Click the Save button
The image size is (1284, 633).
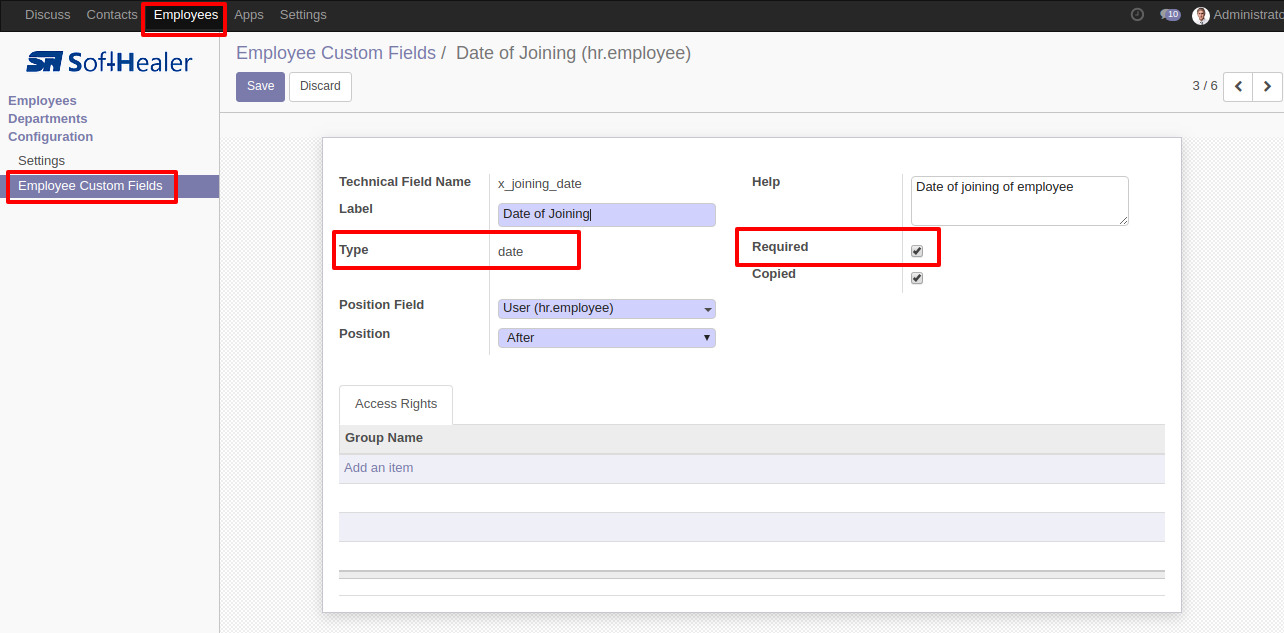click(x=260, y=87)
